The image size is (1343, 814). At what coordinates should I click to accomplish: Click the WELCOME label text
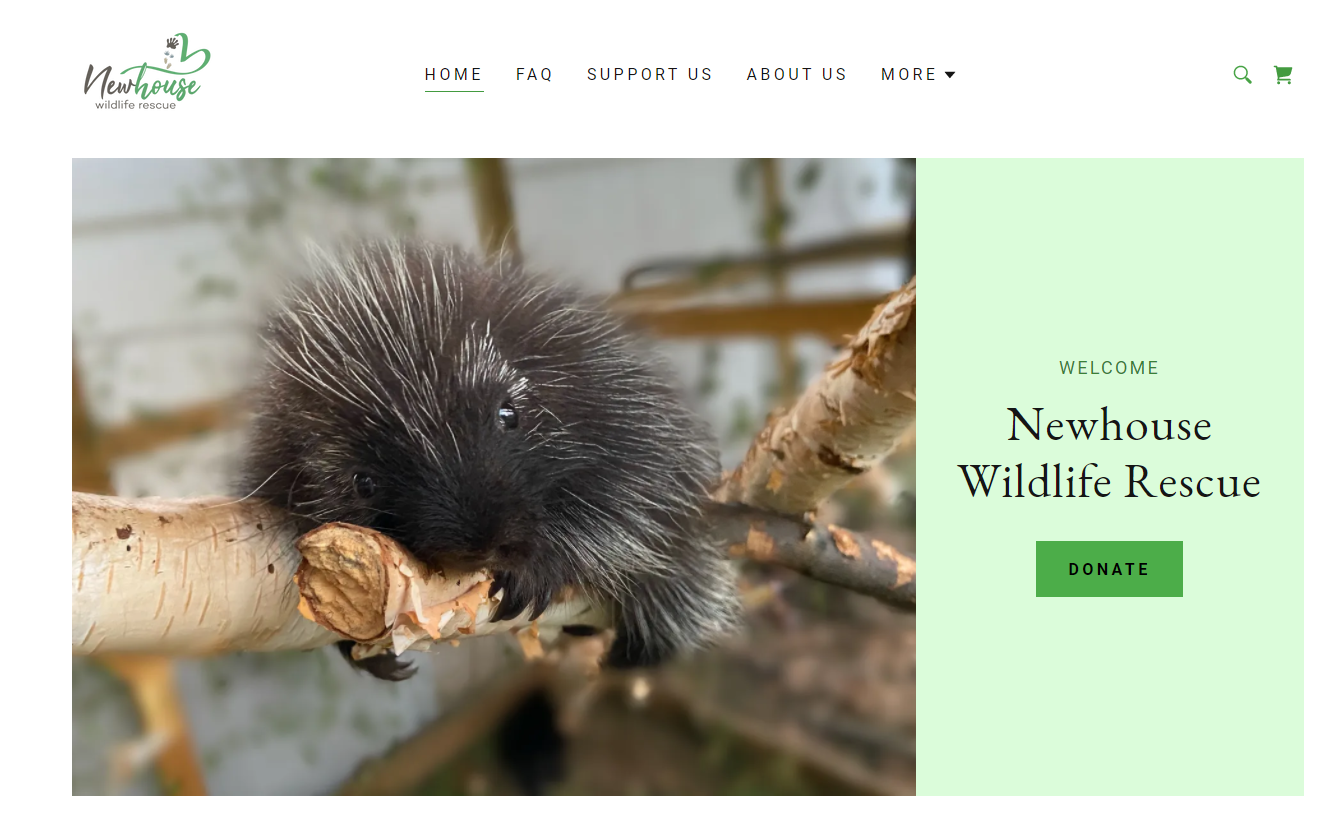pyautogui.click(x=1109, y=368)
